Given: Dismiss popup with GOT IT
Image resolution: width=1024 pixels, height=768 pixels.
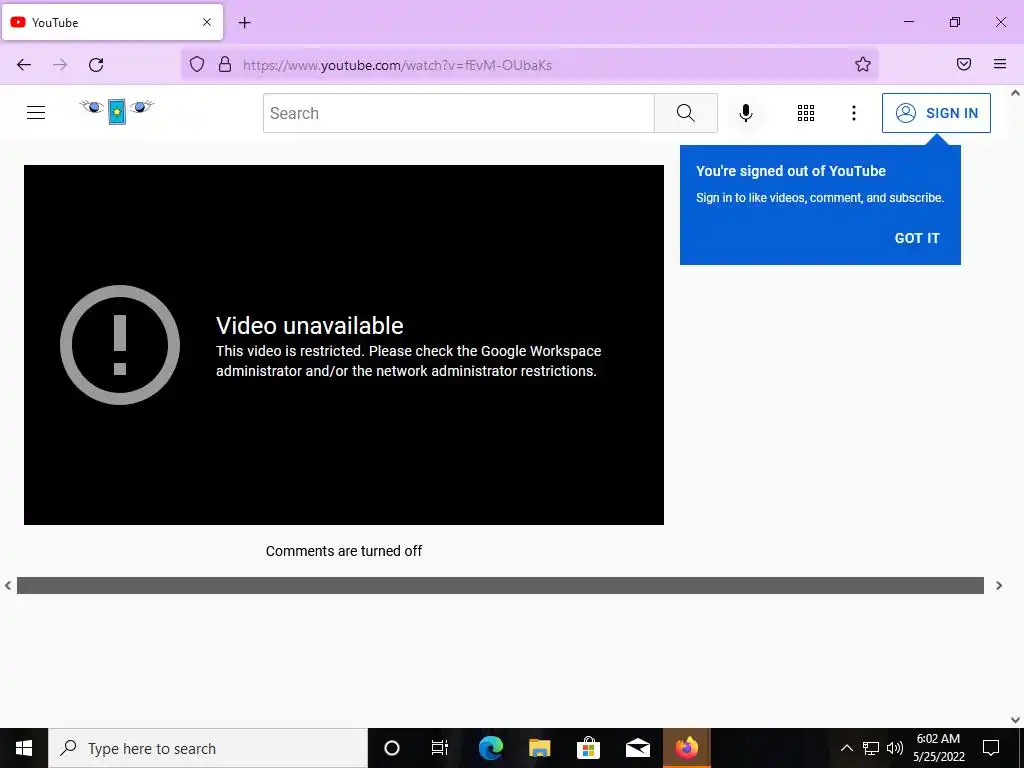Looking at the screenshot, I should coord(917,238).
